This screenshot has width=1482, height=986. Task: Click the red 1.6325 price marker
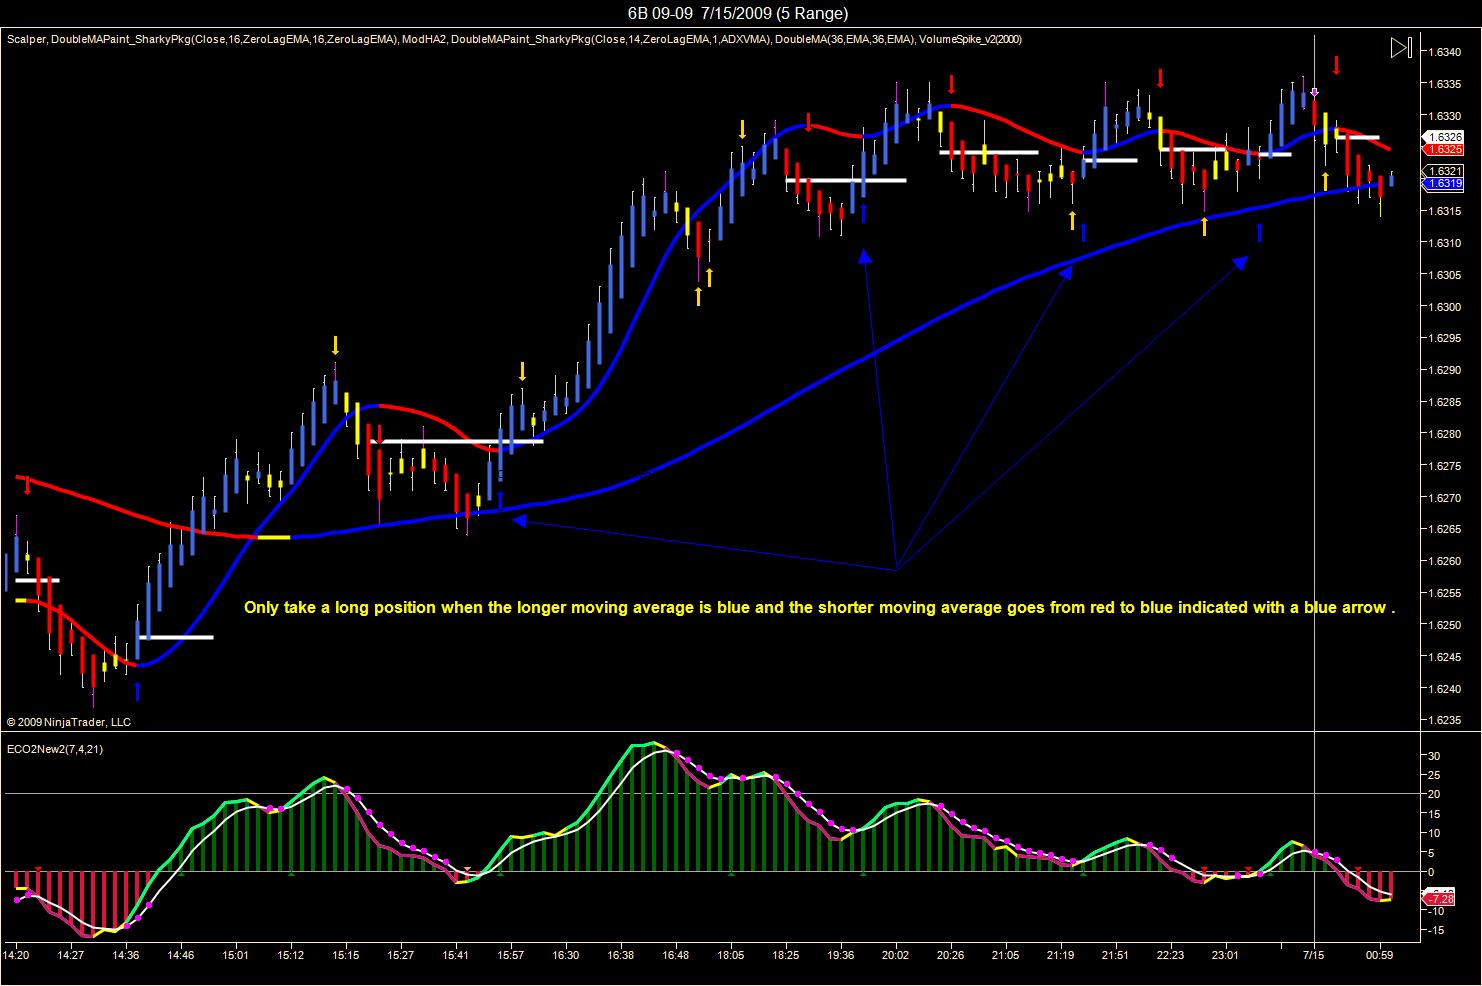point(1444,149)
